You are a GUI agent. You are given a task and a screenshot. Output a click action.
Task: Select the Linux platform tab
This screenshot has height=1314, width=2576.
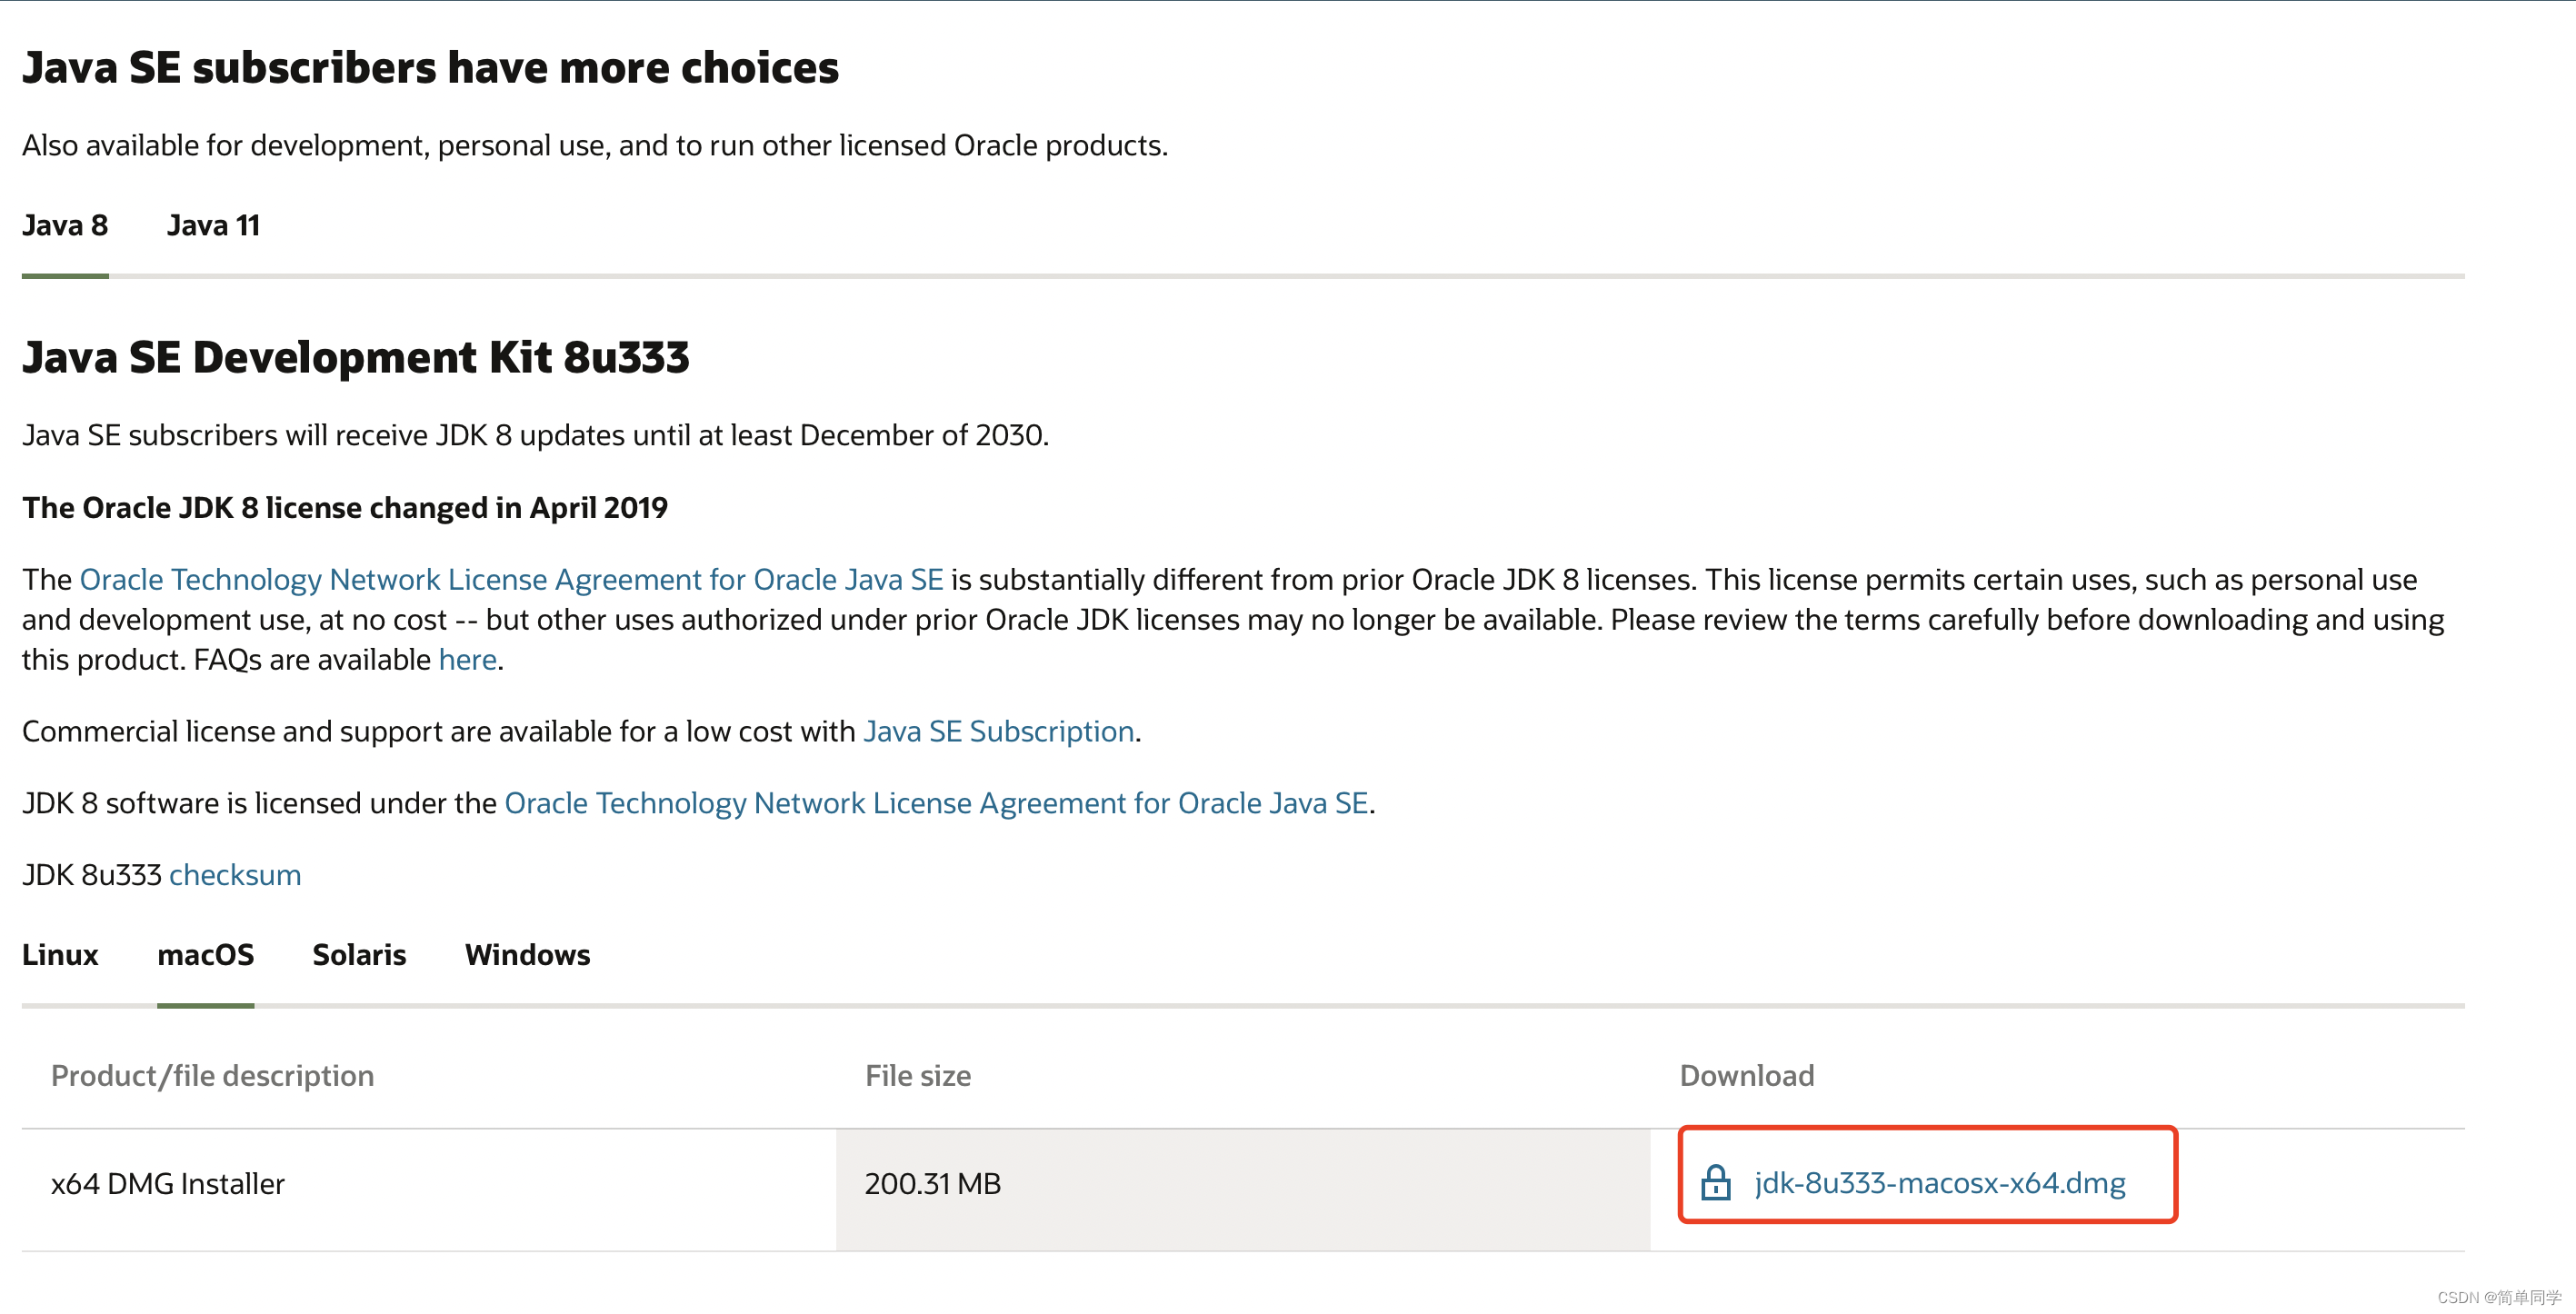59,955
